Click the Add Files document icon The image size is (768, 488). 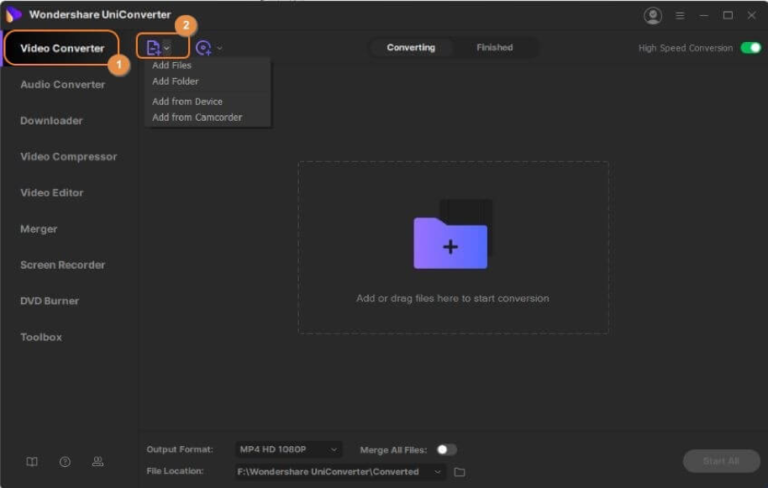pos(153,48)
